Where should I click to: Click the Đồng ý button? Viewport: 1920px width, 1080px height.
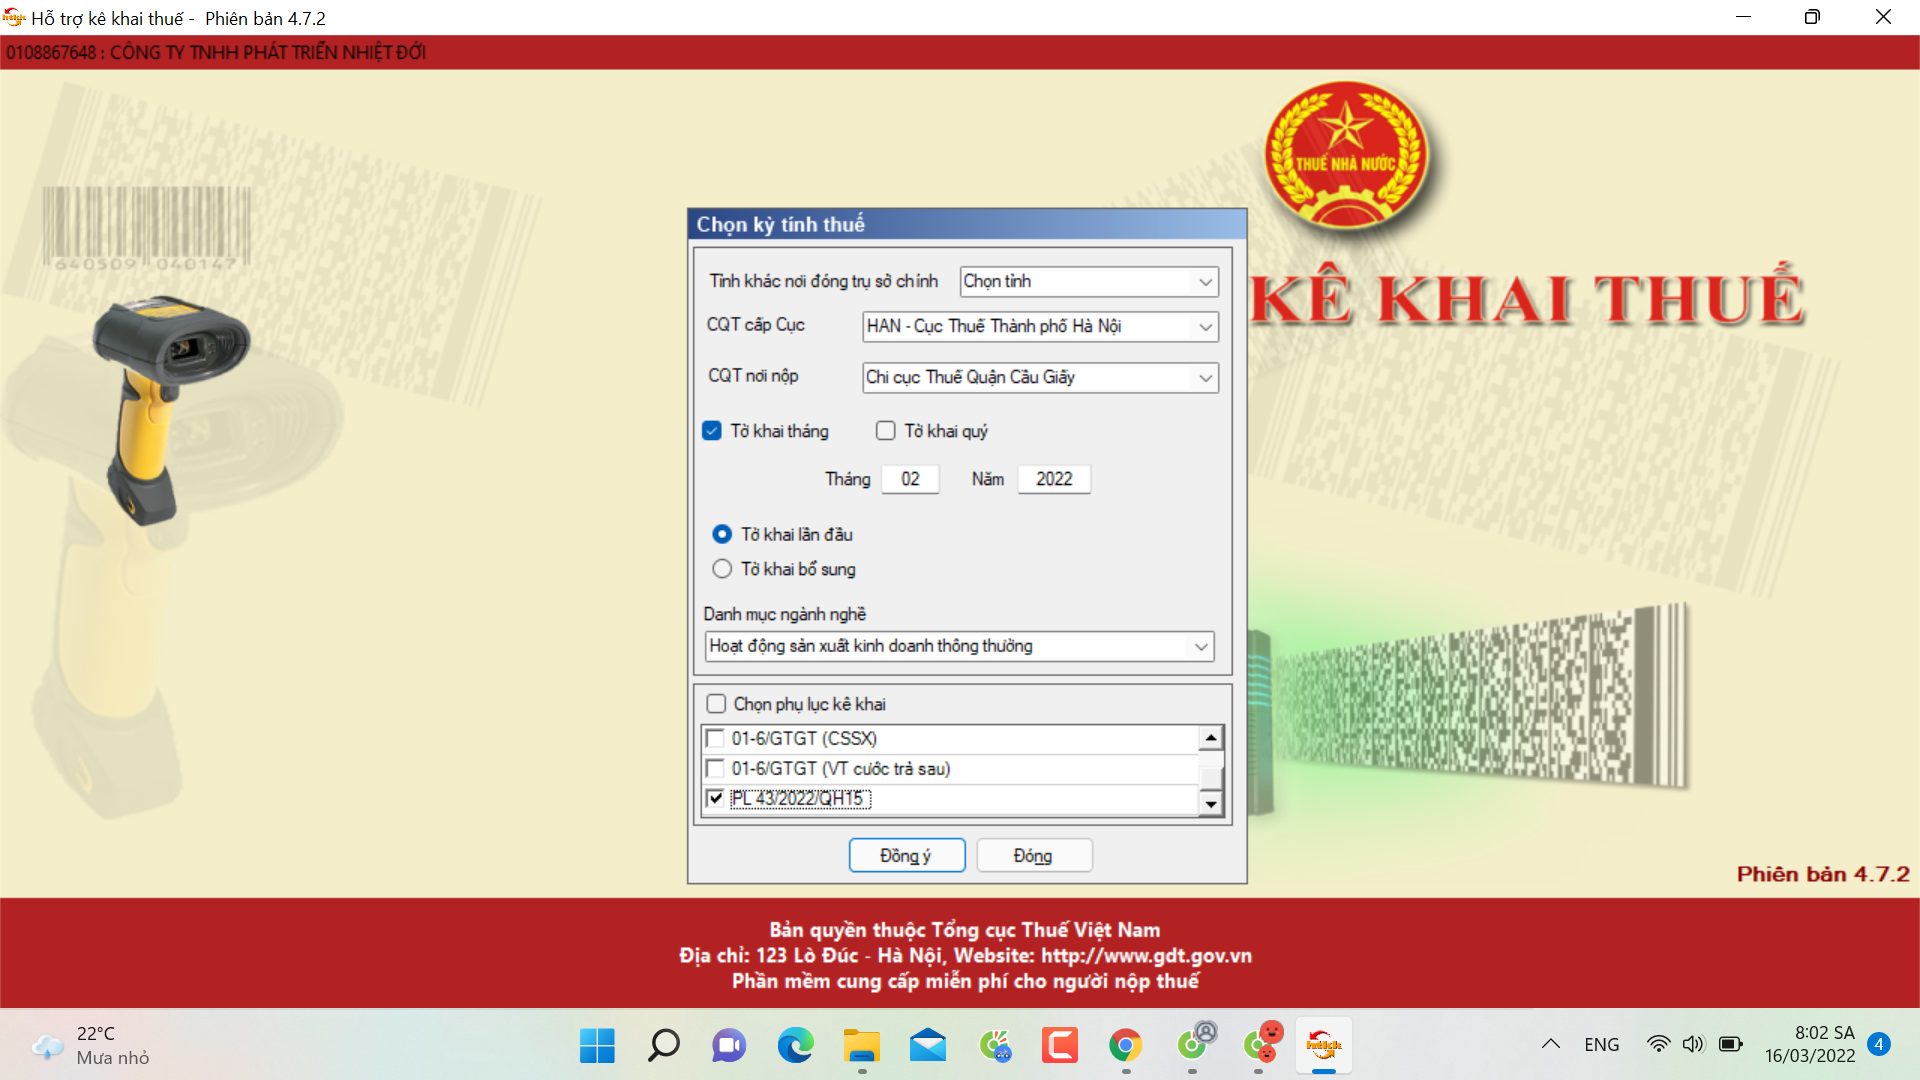tap(907, 856)
